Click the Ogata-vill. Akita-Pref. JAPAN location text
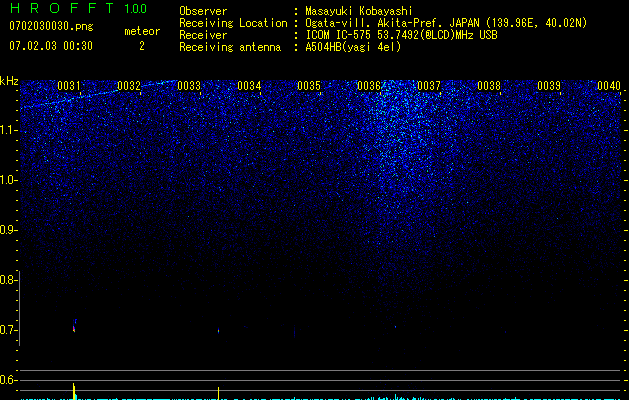The image size is (629, 400). pyautogui.click(x=446, y=23)
